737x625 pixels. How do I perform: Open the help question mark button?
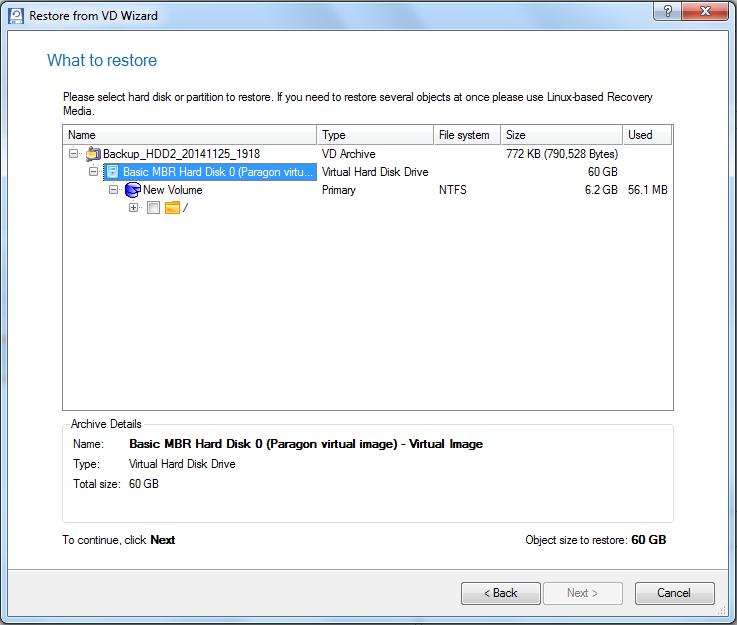click(667, 11)
